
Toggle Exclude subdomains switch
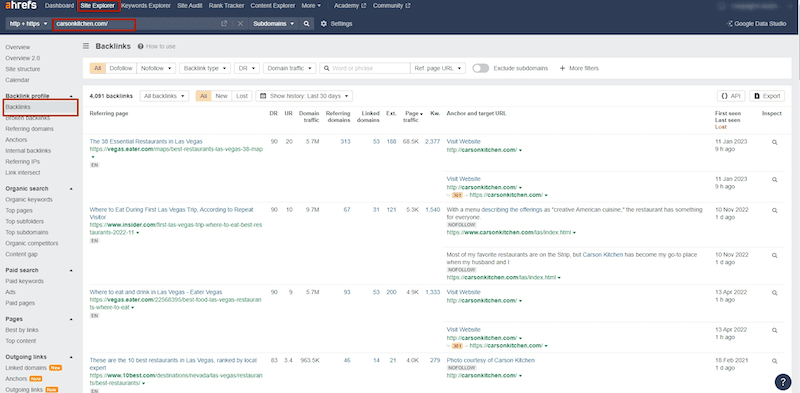coord(481,68)
